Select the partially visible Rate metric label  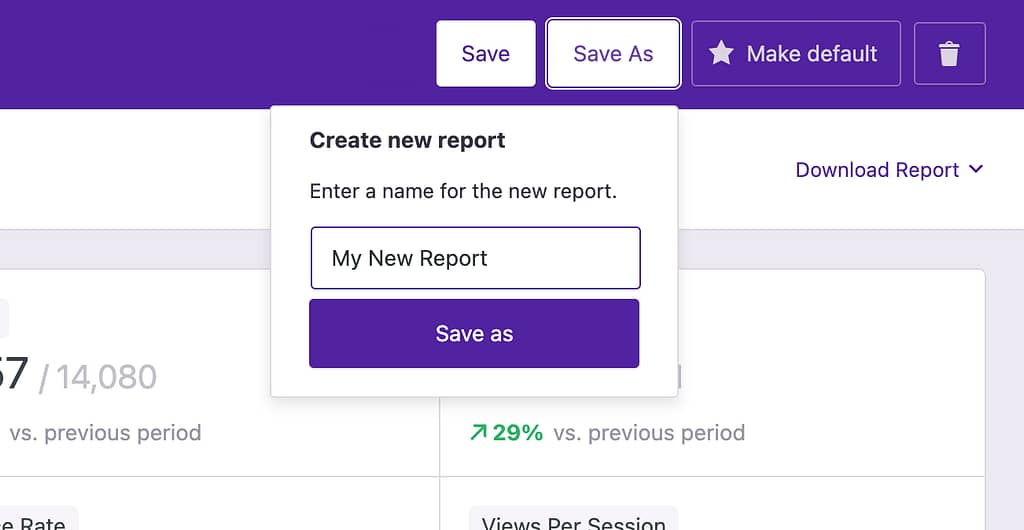click(40, 522)
